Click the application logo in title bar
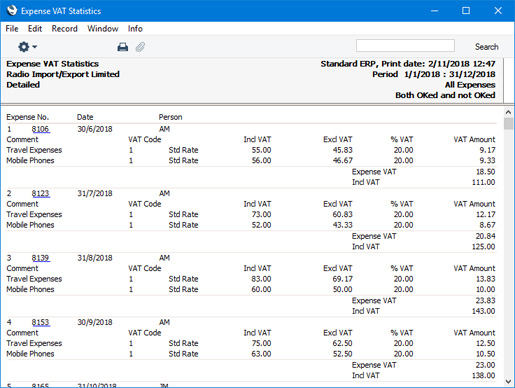 12,11
